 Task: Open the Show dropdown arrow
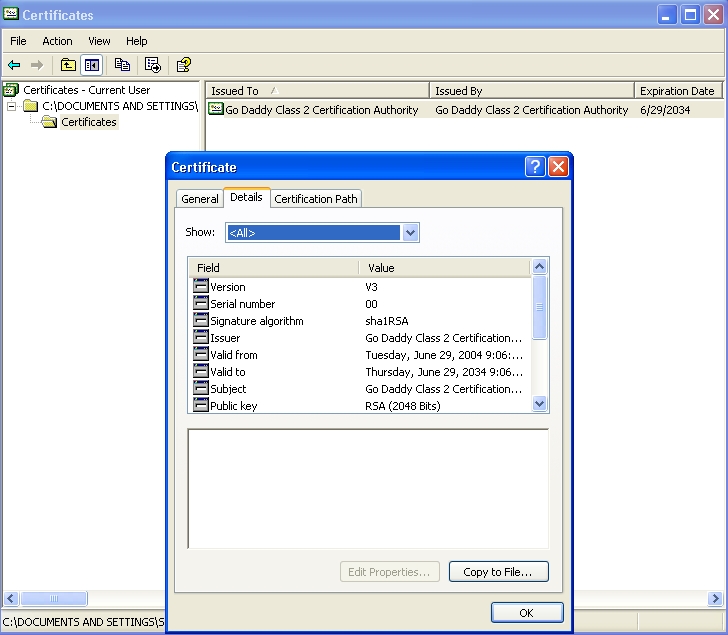[410, 233]
